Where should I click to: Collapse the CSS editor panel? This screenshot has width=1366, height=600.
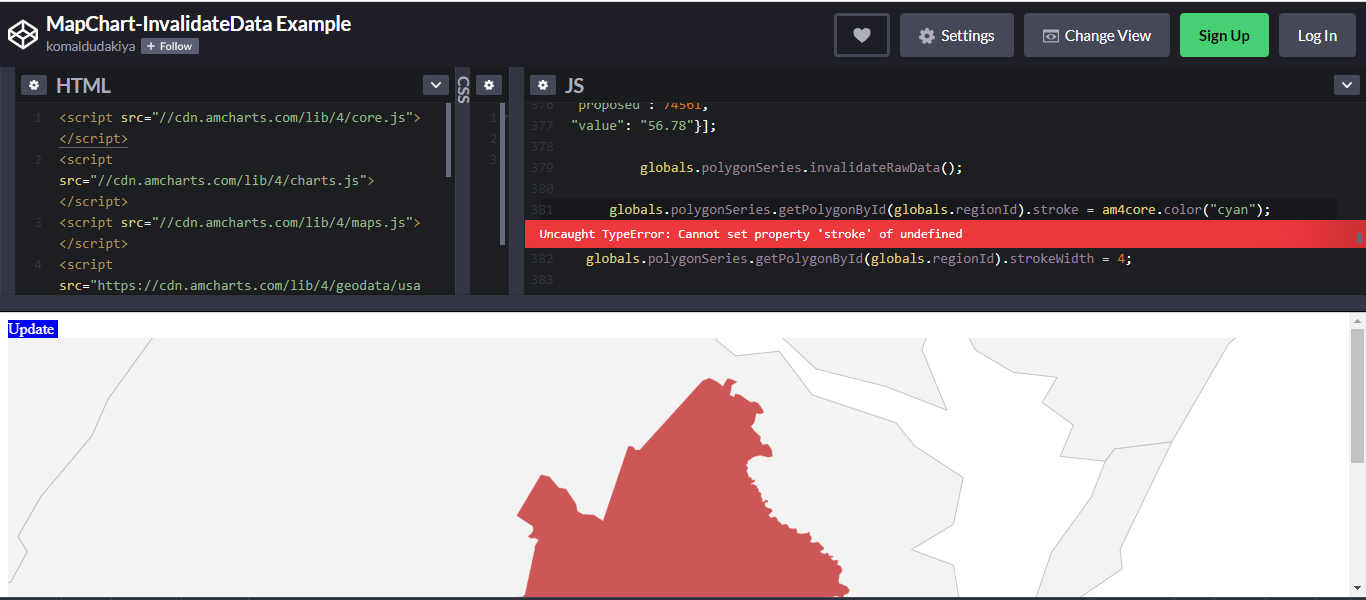coord(462,90)
